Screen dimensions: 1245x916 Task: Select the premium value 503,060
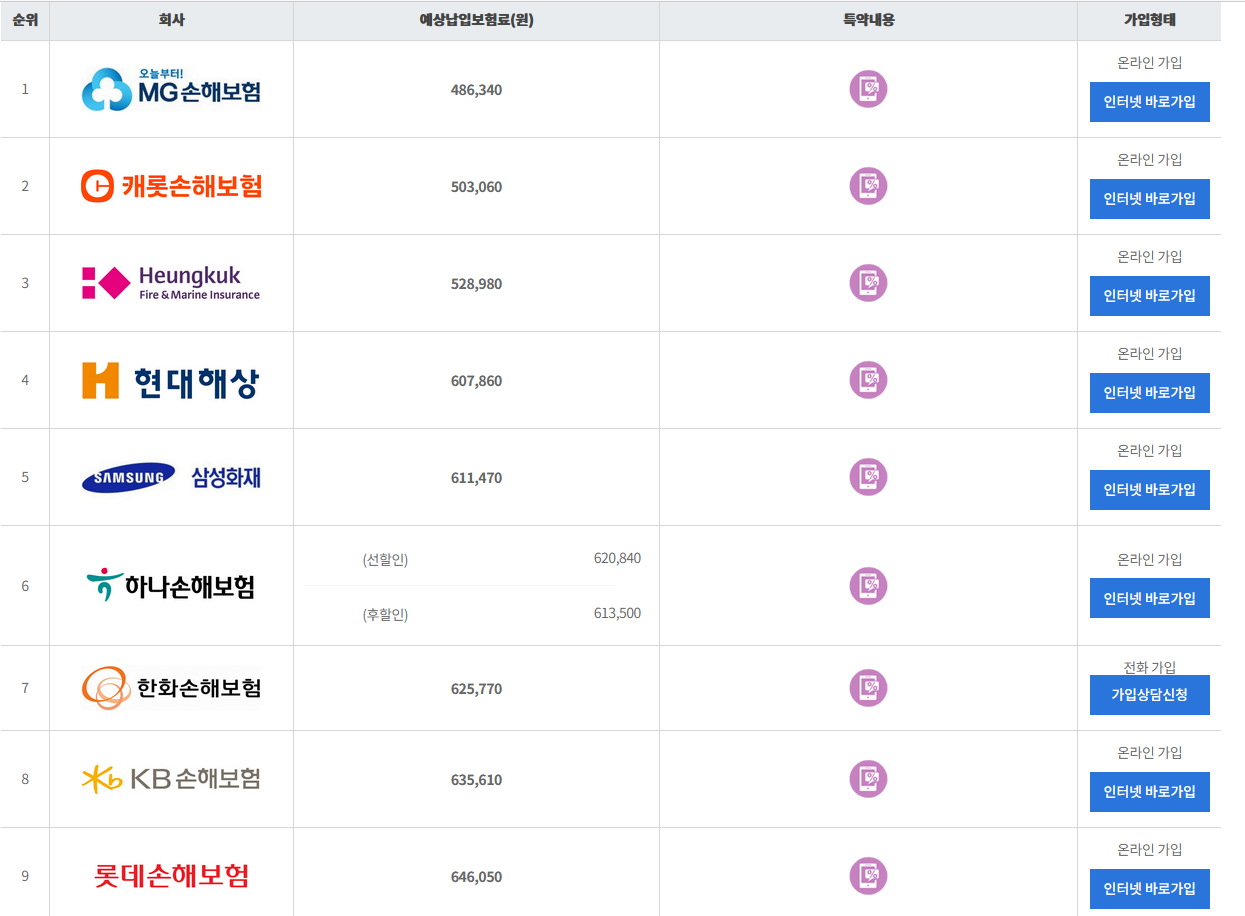point(476,187)
